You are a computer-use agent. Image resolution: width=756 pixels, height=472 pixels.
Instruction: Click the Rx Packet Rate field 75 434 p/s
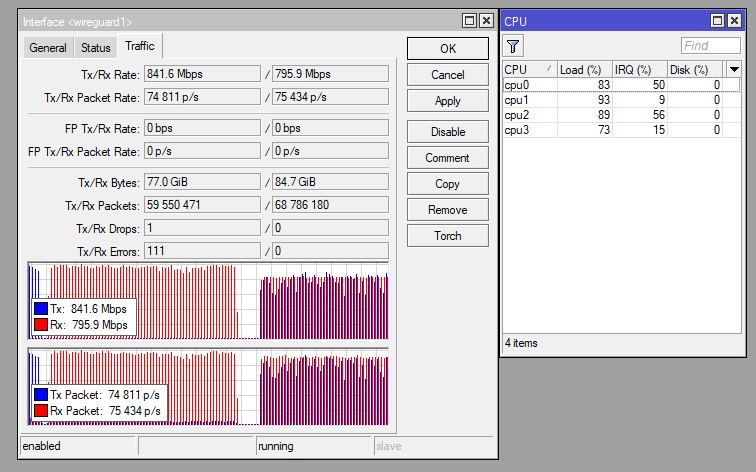click(x=330, y=97)
